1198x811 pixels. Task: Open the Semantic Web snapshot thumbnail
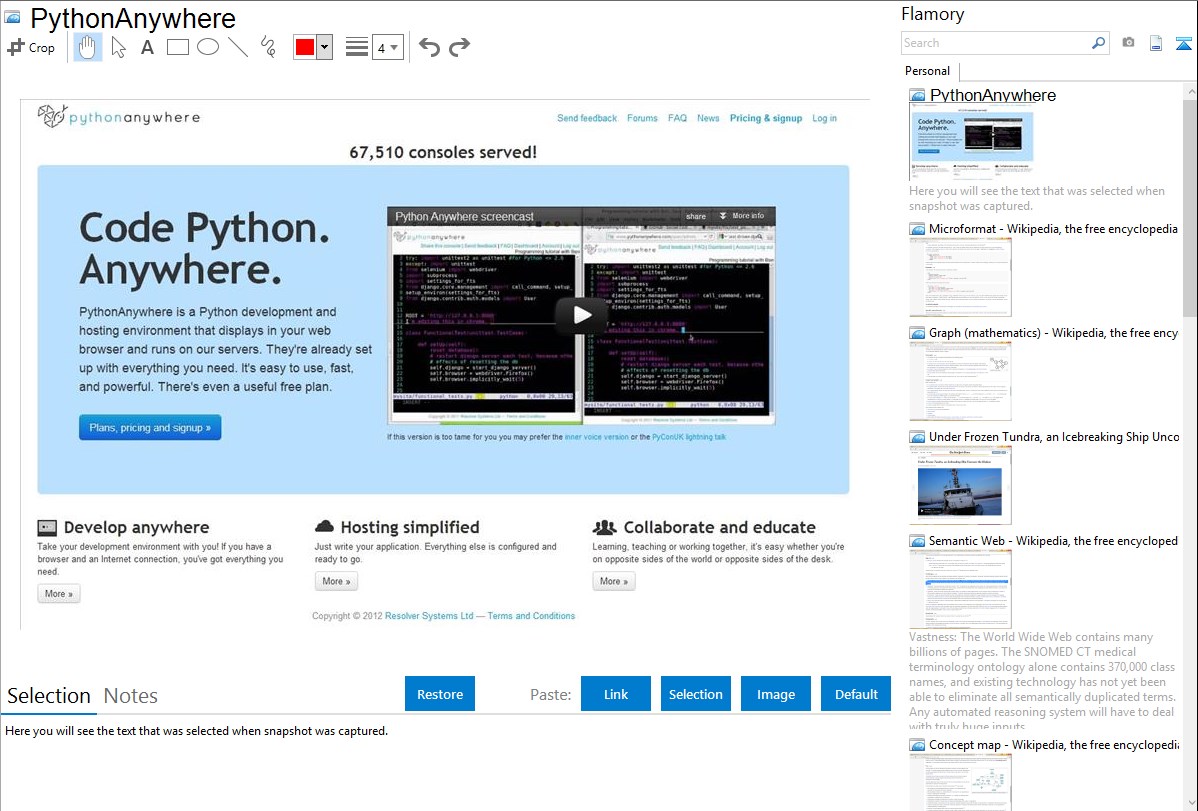960,589
